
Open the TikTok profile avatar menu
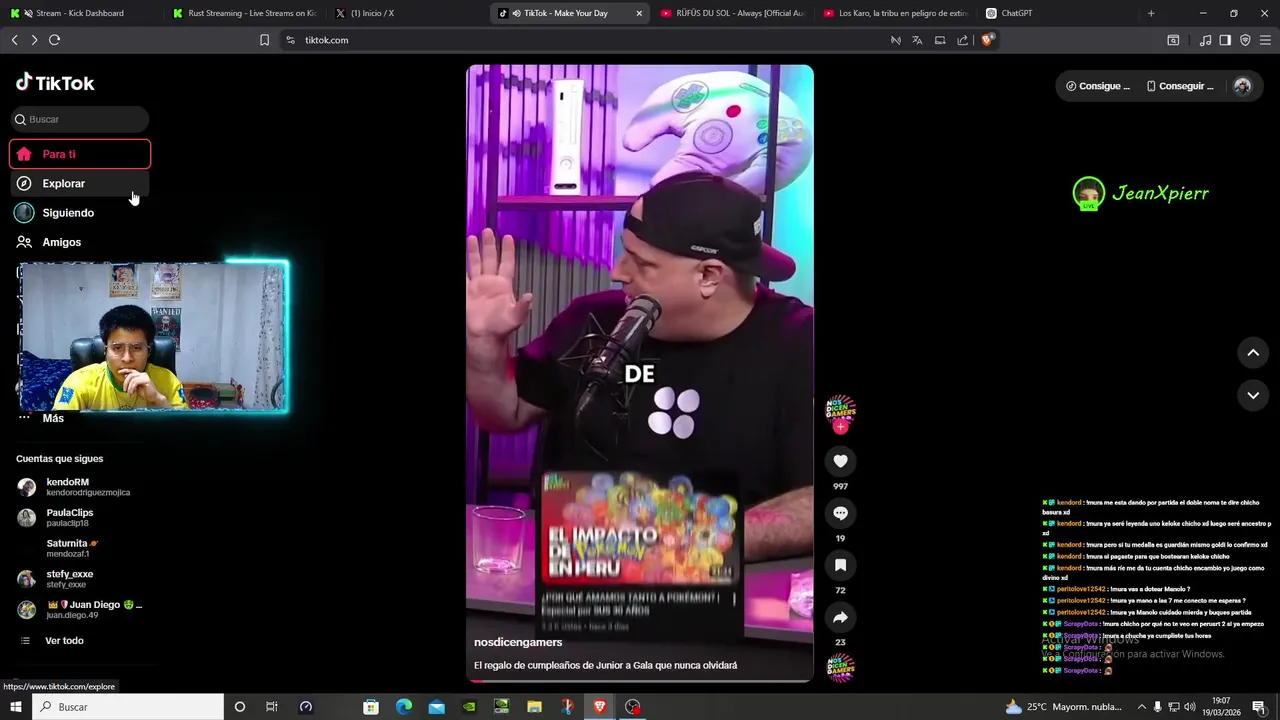click(1243, 86)
